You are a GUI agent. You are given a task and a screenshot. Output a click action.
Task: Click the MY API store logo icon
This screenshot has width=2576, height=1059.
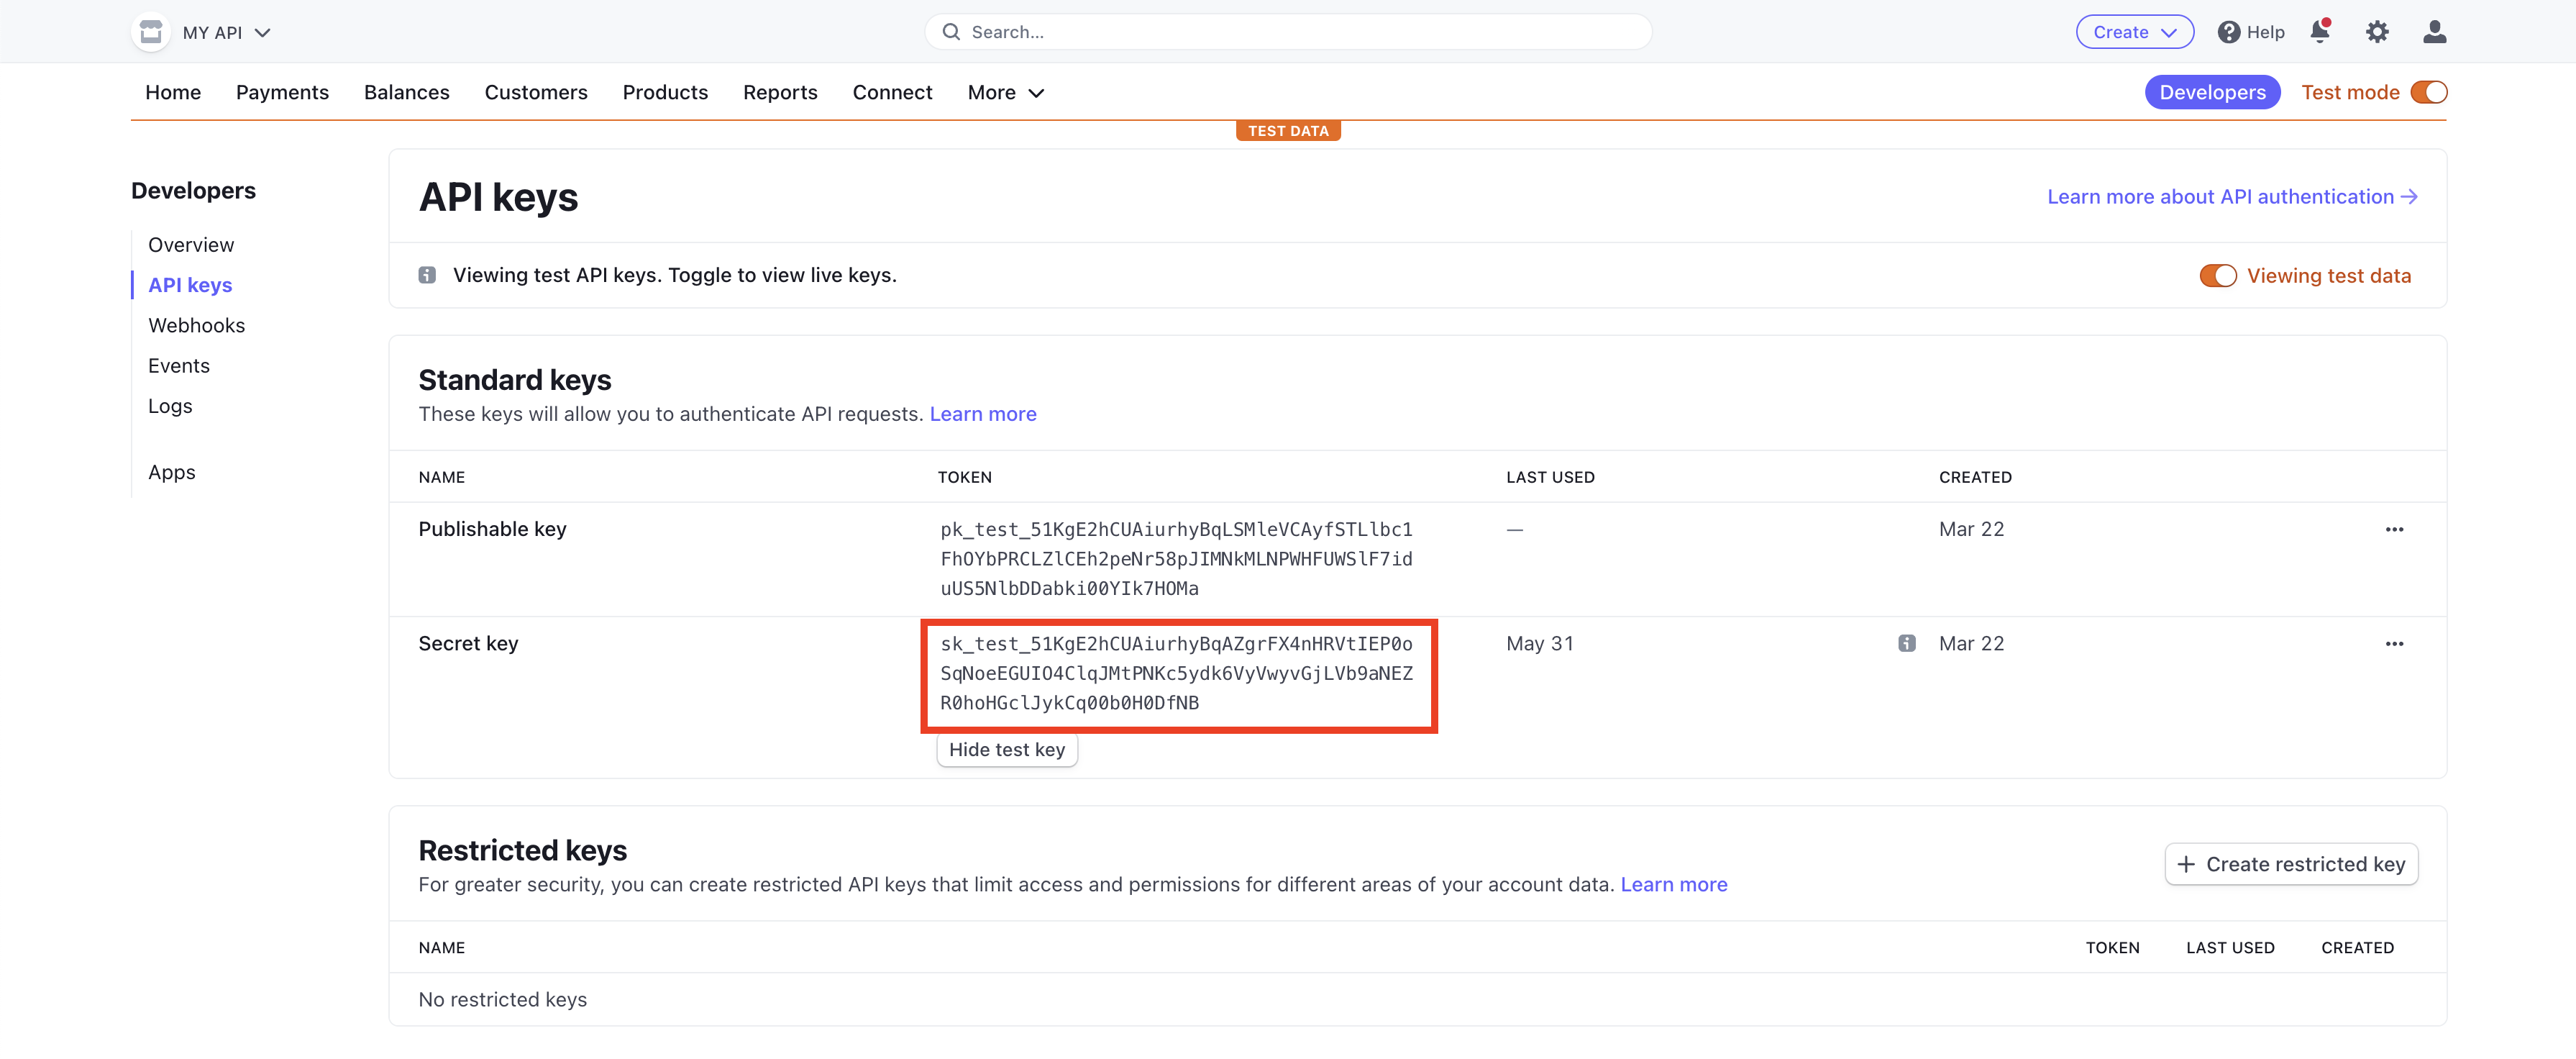coord(151,32)
